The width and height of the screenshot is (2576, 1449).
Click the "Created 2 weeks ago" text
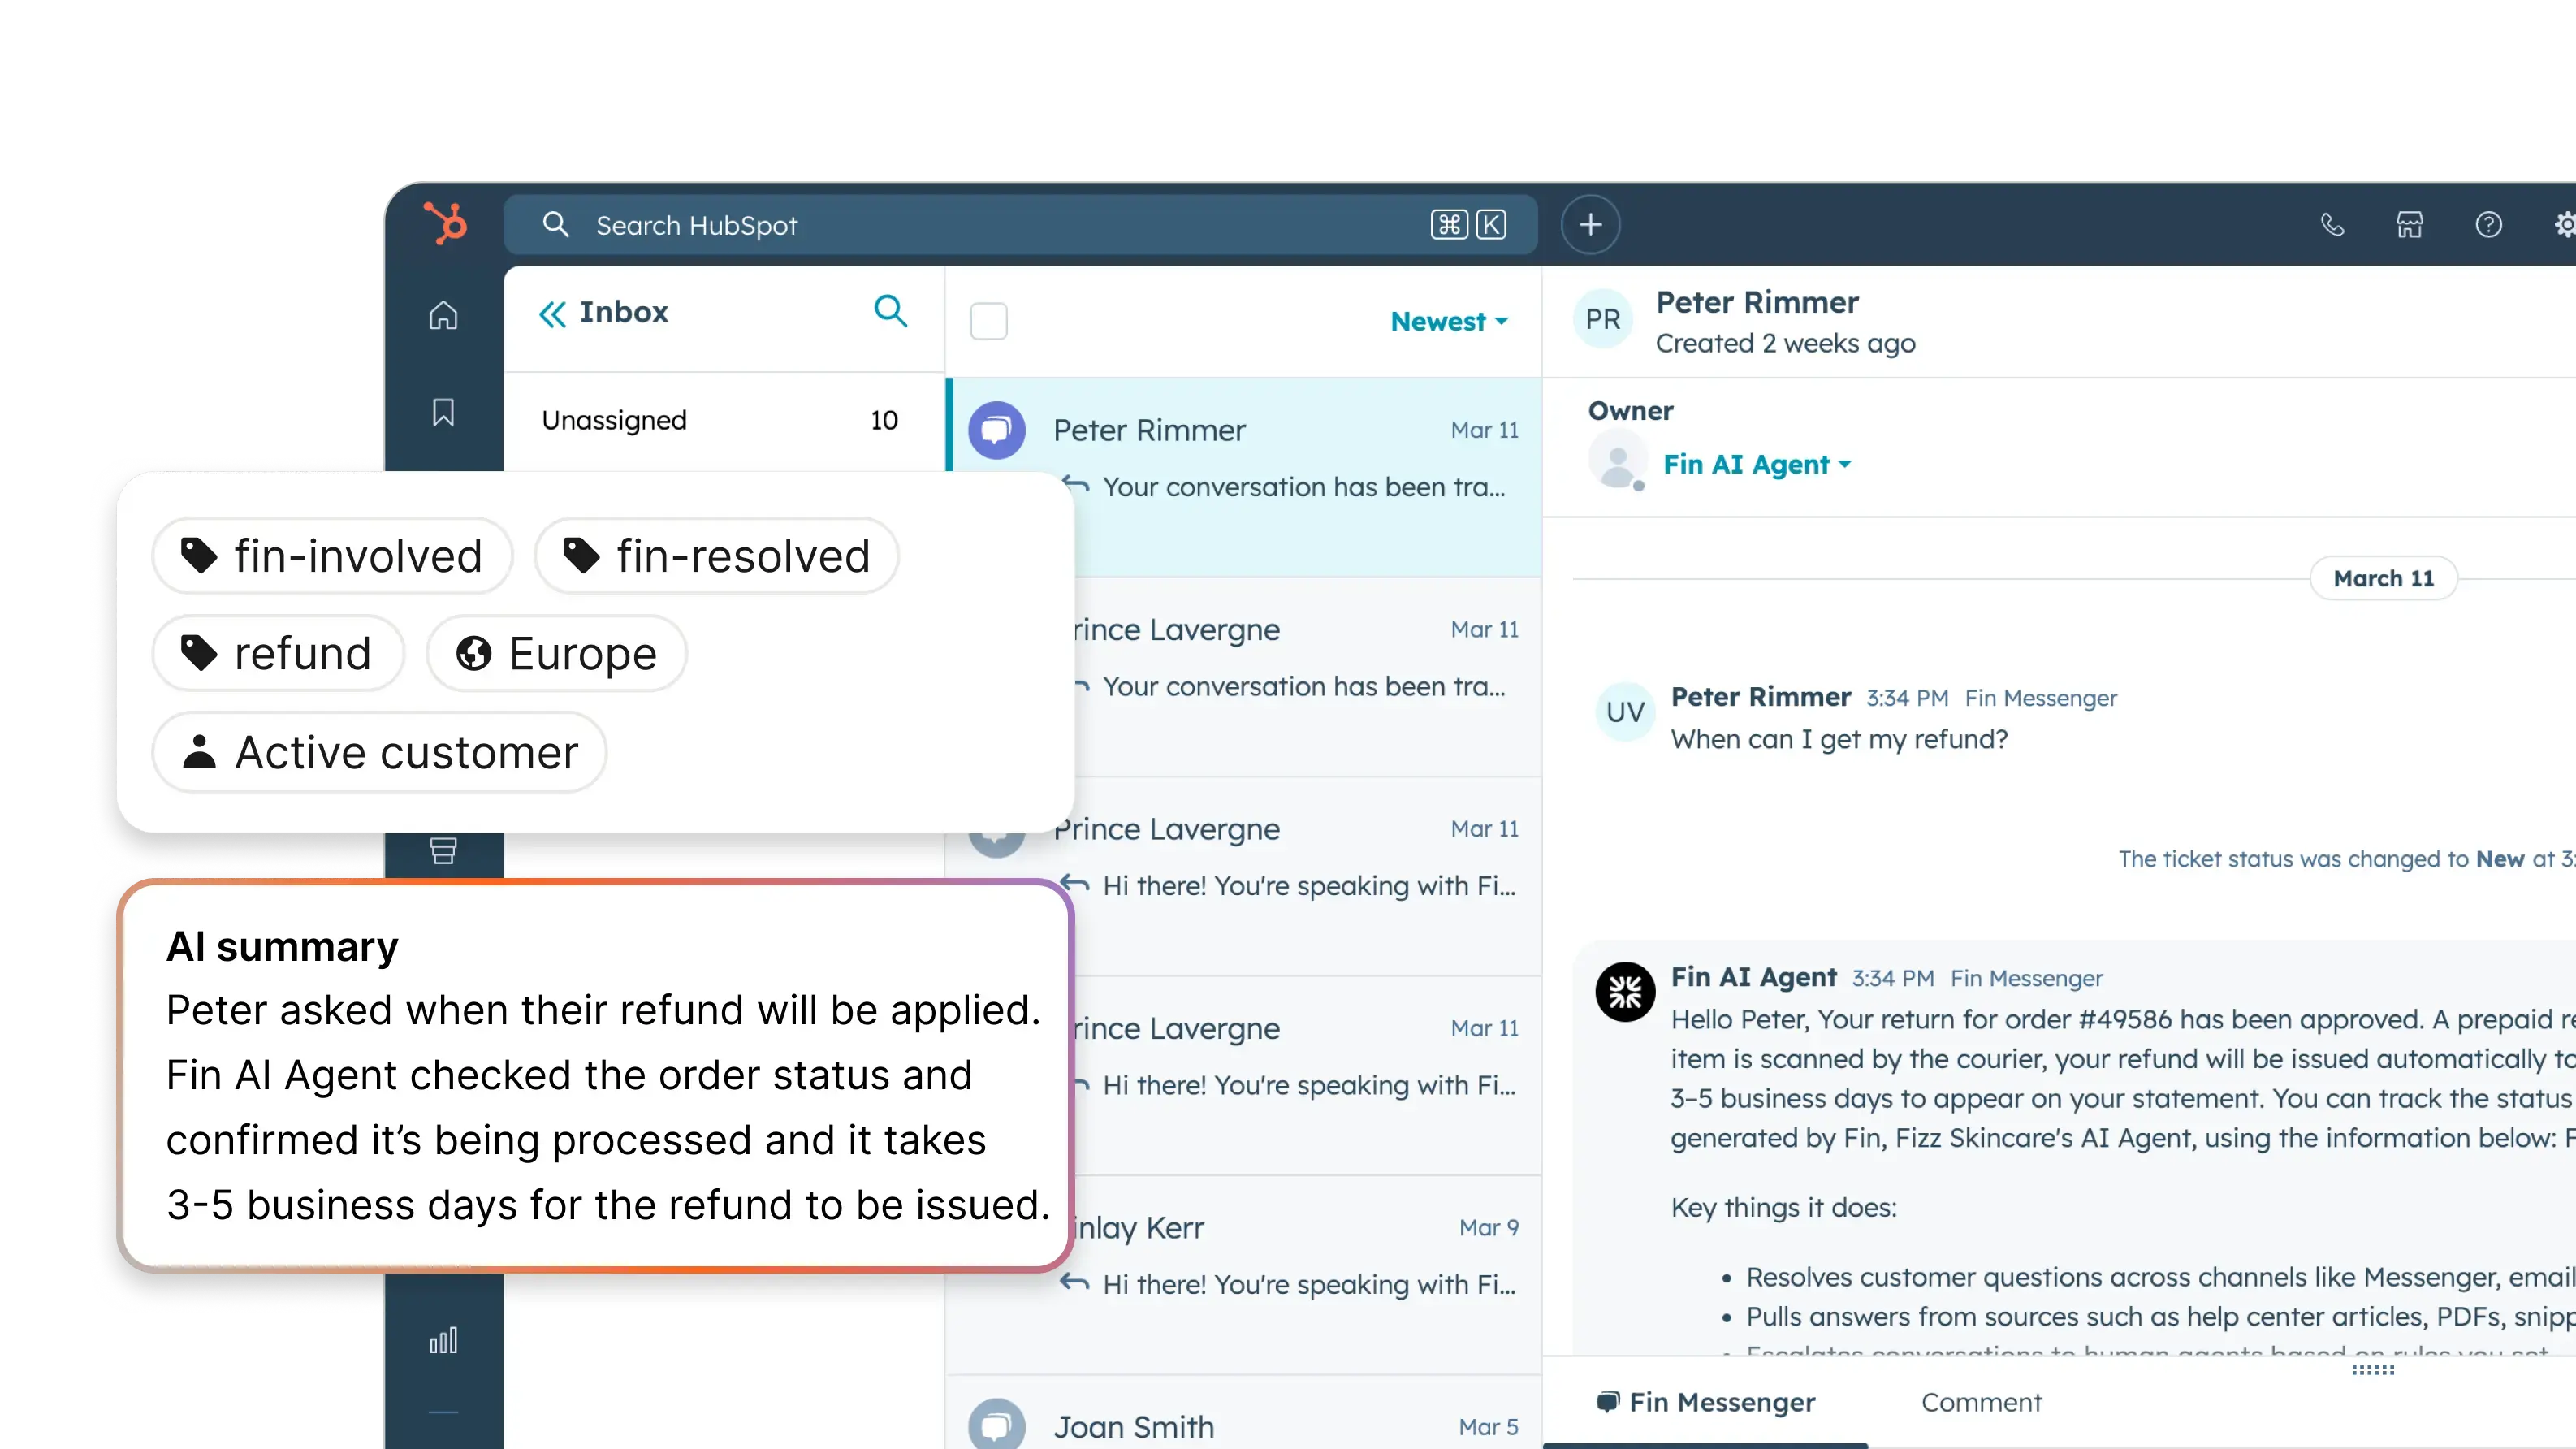(x=1785, y=343)
